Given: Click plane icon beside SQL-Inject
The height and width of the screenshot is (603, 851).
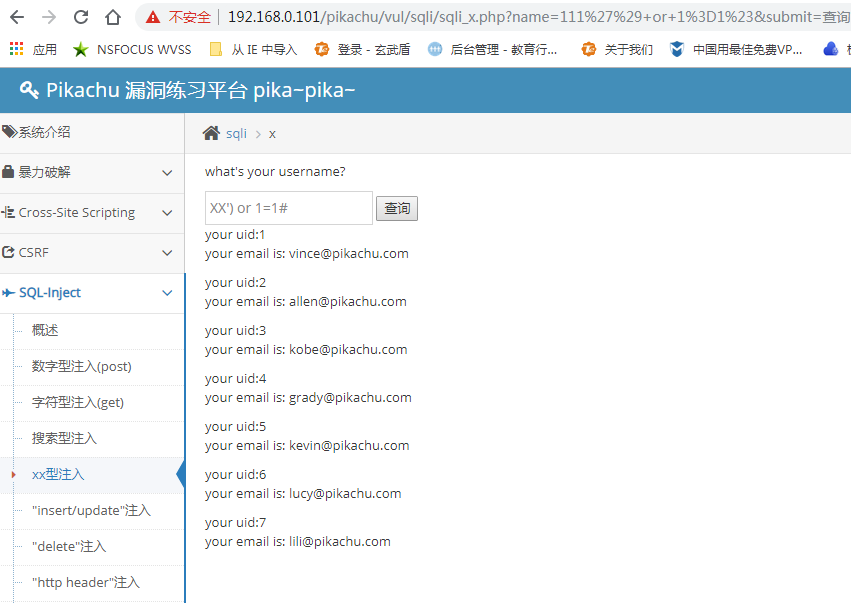Looking at the screenshot, I should 8,293.
